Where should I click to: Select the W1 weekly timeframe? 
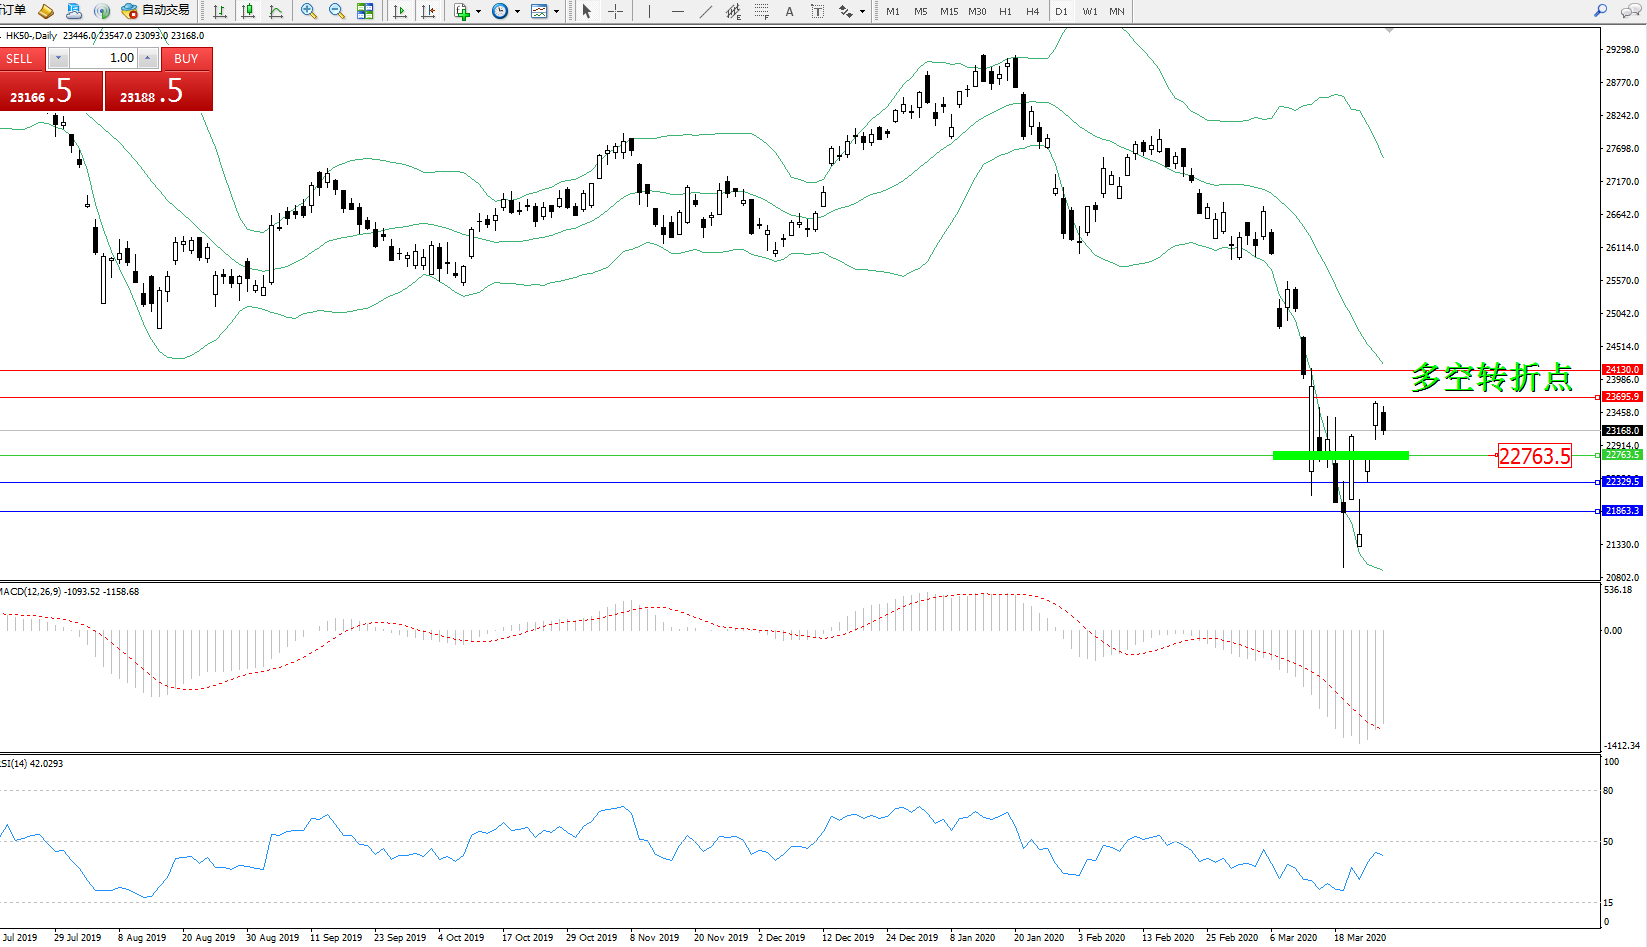(1089, 12)
